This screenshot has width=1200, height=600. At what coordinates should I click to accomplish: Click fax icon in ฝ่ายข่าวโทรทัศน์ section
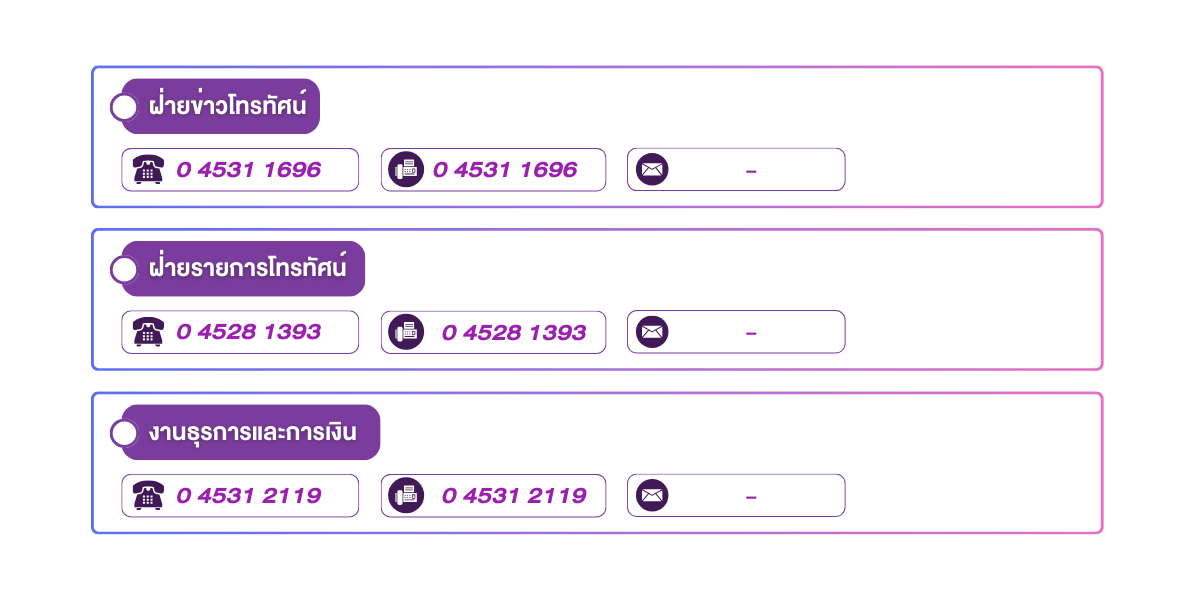(406, 170)
